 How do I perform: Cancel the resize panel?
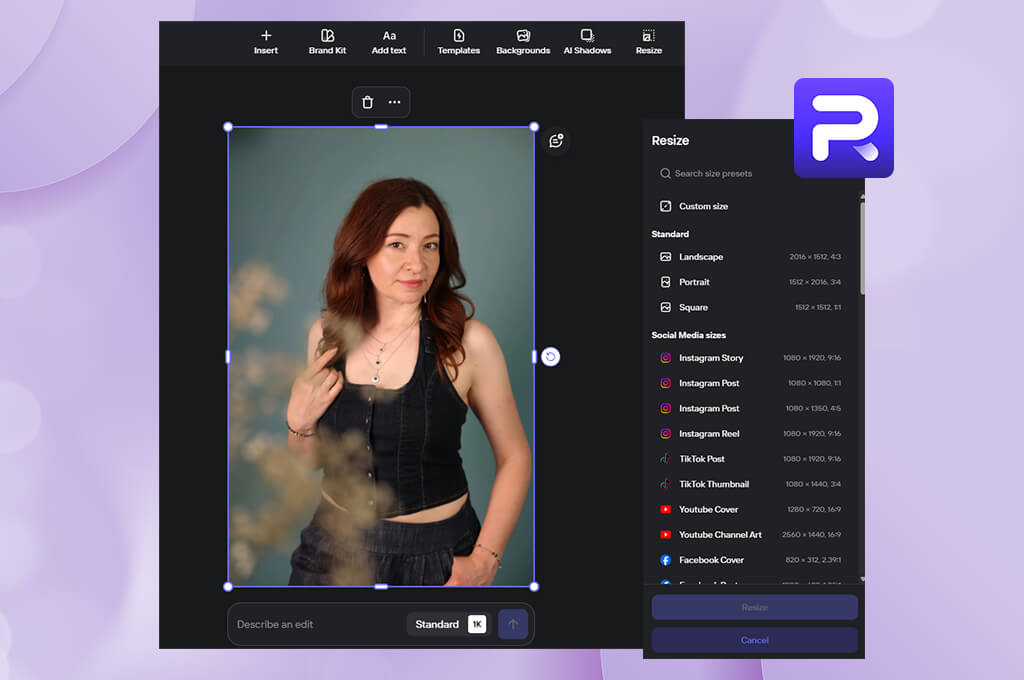click(x=754, y=640)
